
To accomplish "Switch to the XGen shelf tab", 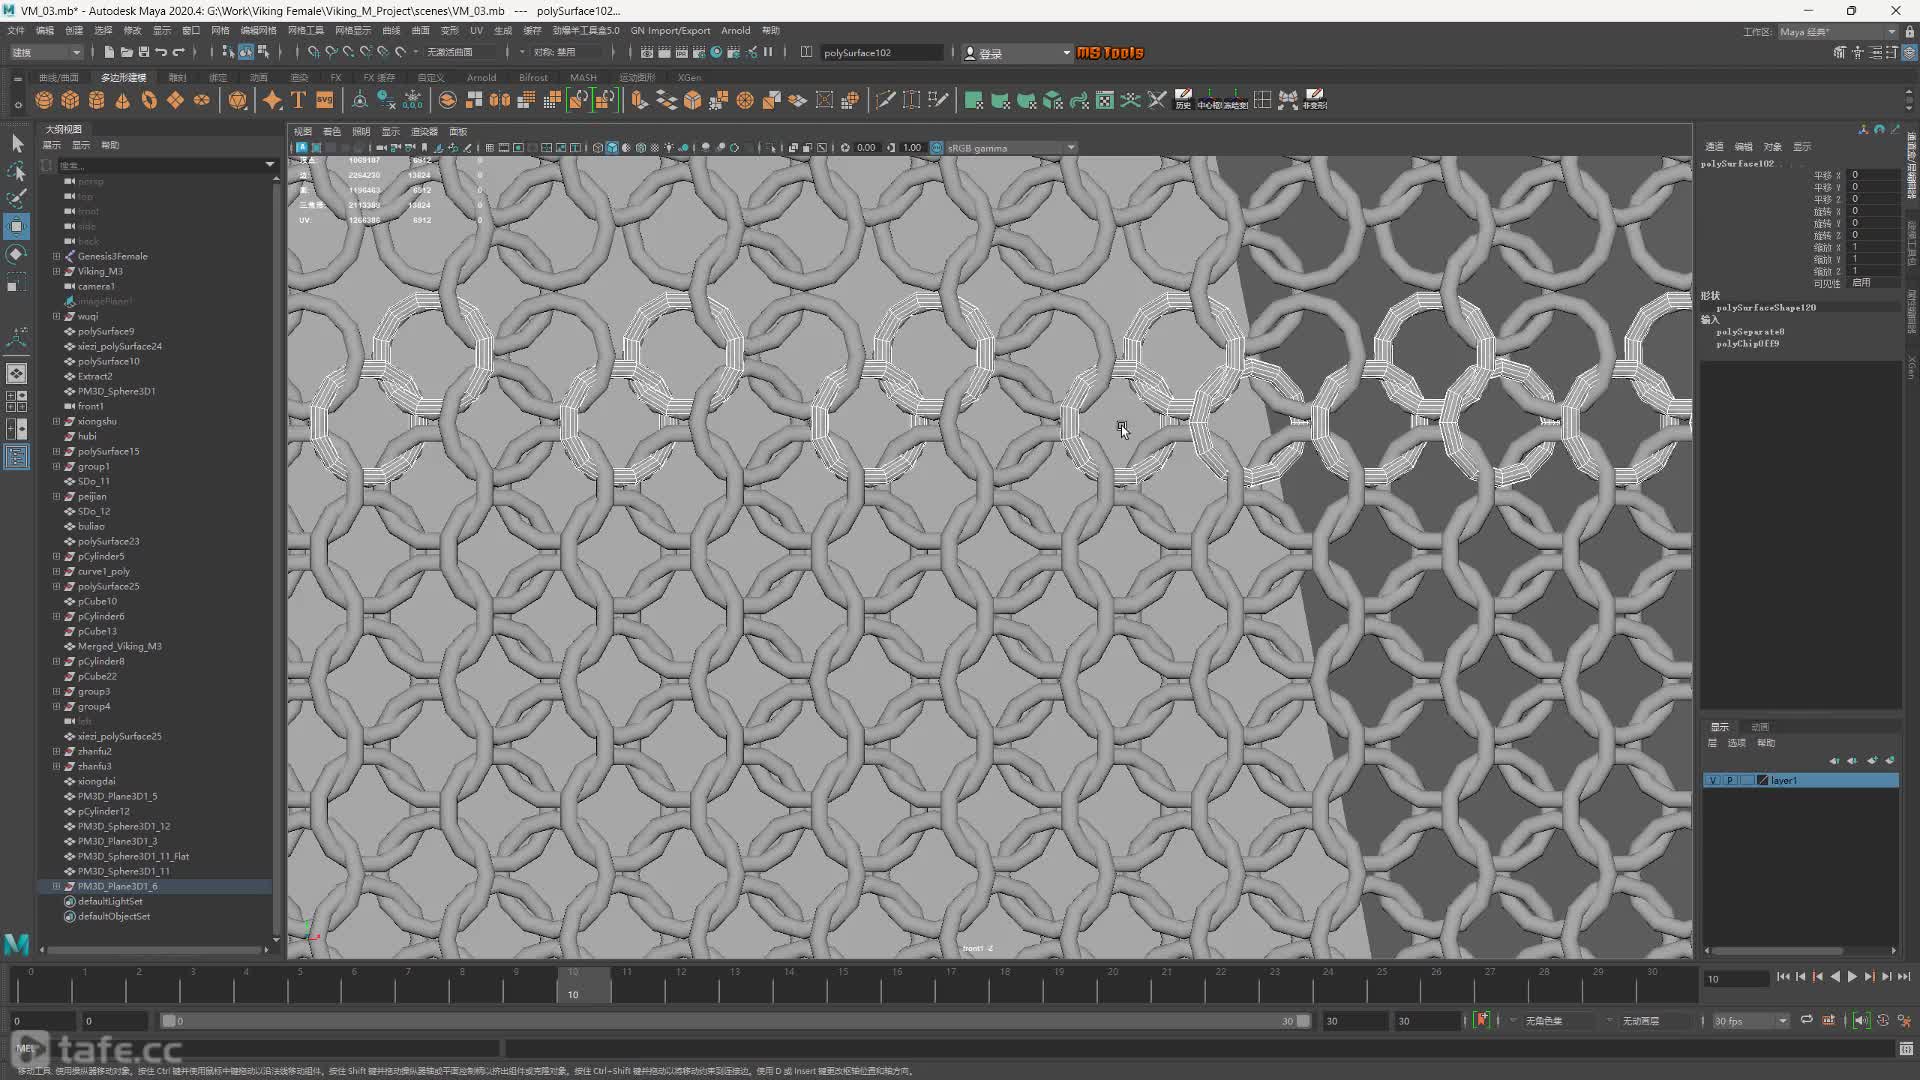I will tap(689, 77).
